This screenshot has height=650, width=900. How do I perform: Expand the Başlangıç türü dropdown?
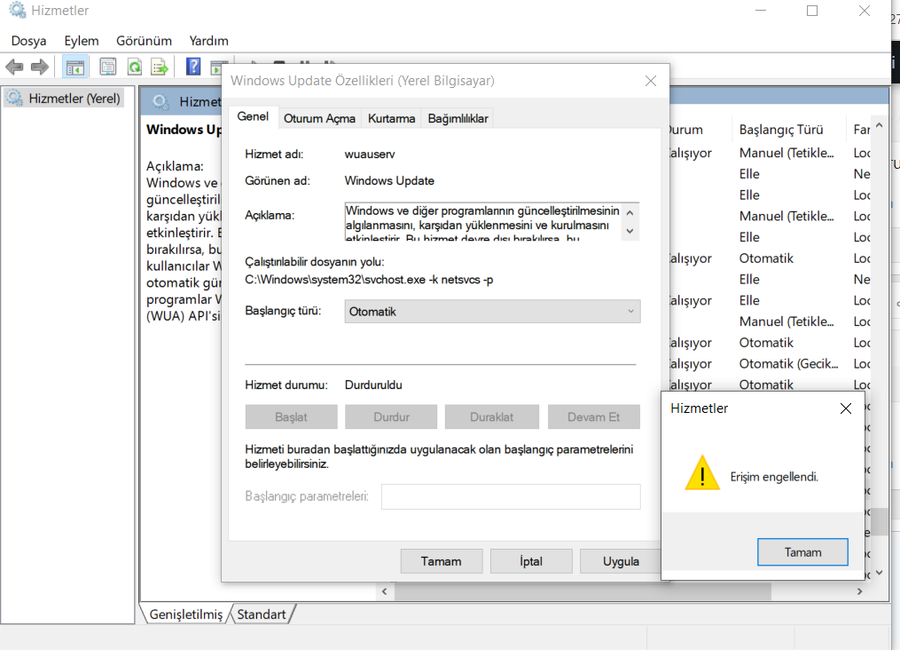click(x=492, y=311)
